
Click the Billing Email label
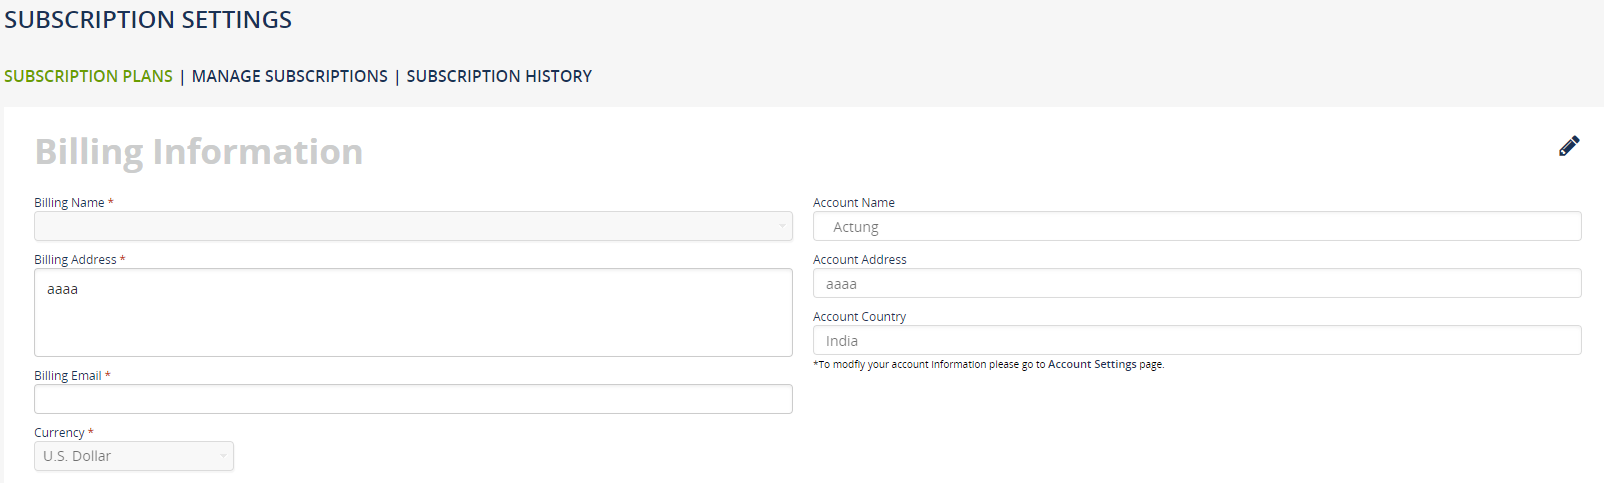[x=68, y=376]
